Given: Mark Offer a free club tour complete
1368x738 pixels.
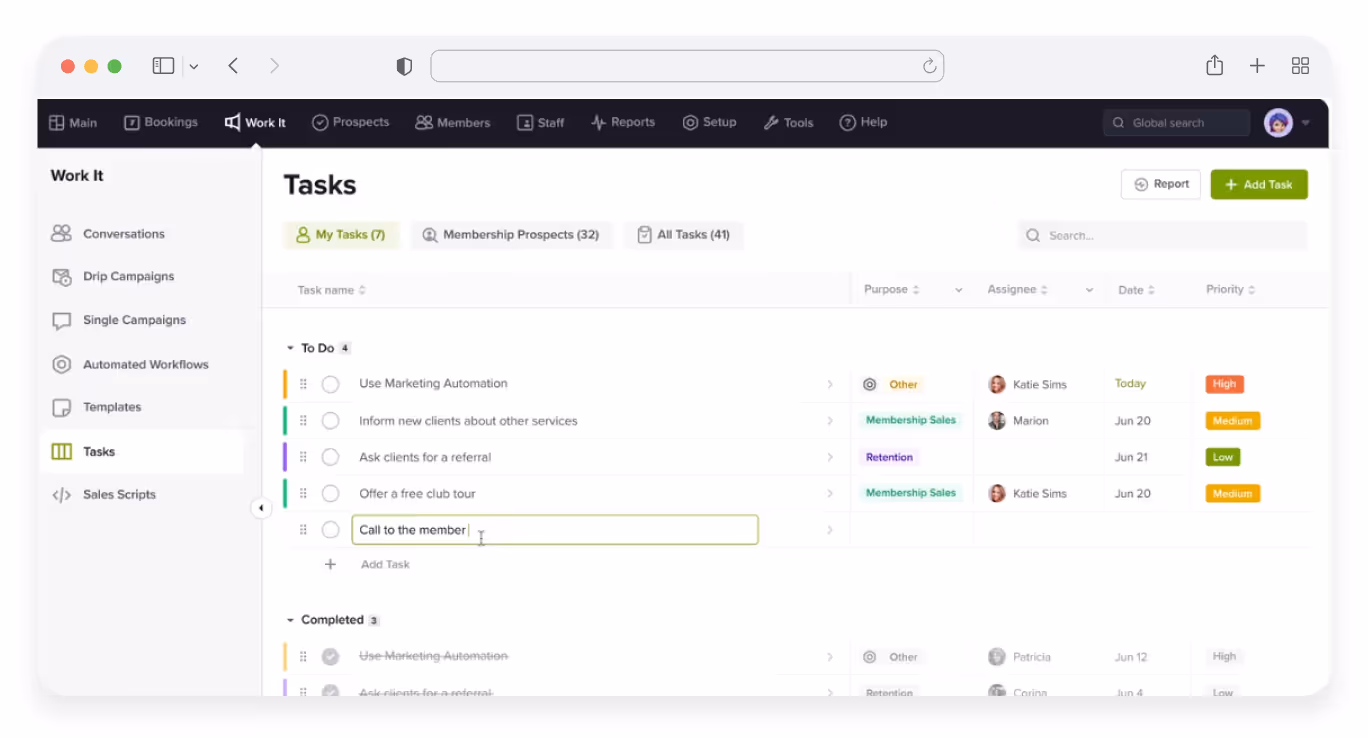Looking at the screenshot, I should [331, 494].
